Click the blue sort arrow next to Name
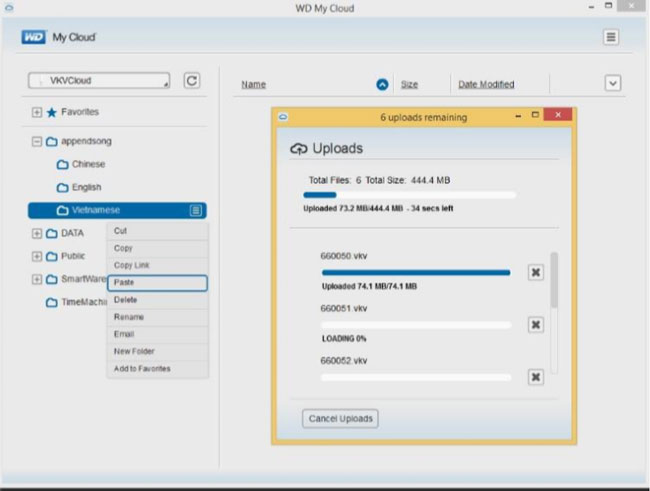The height and width of the screenshot is (491, 650). pos(382,85)
